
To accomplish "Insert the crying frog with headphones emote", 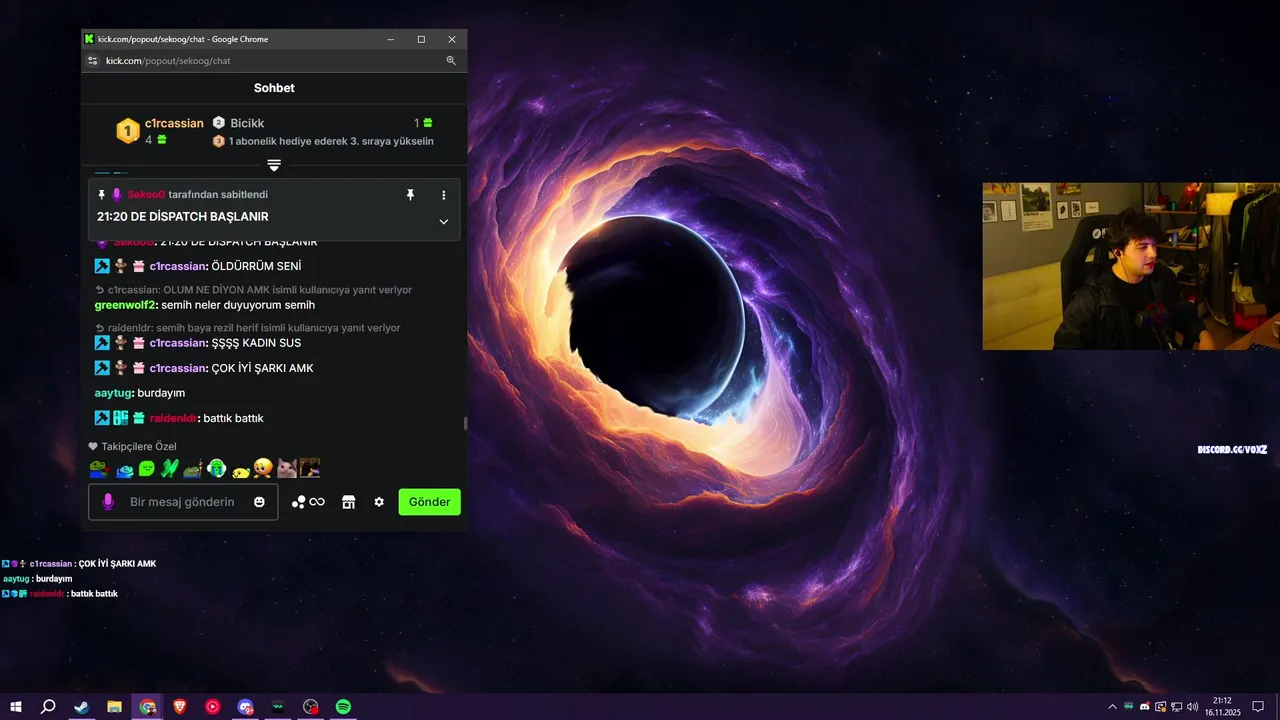I will click(217, 467).
